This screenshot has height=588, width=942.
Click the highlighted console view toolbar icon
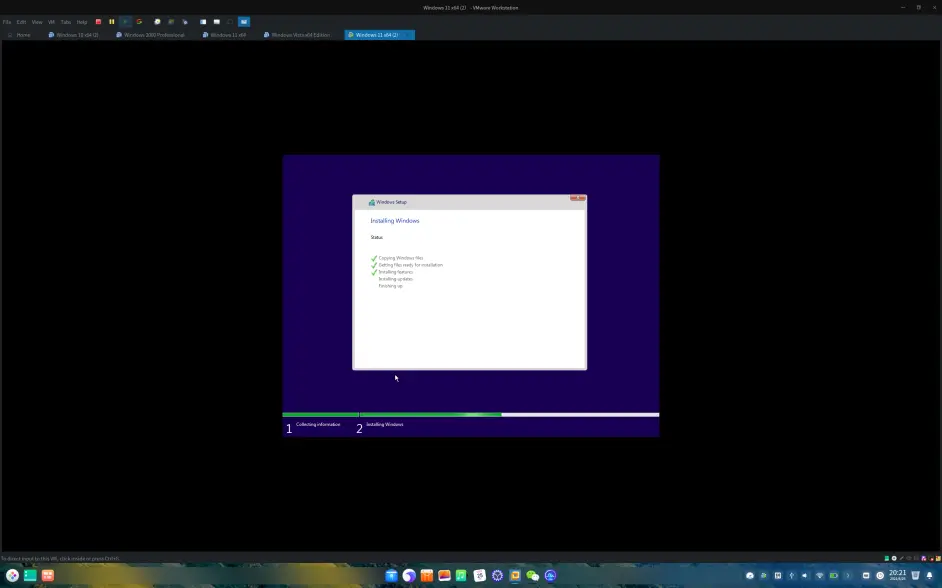[x=244, y=22]
